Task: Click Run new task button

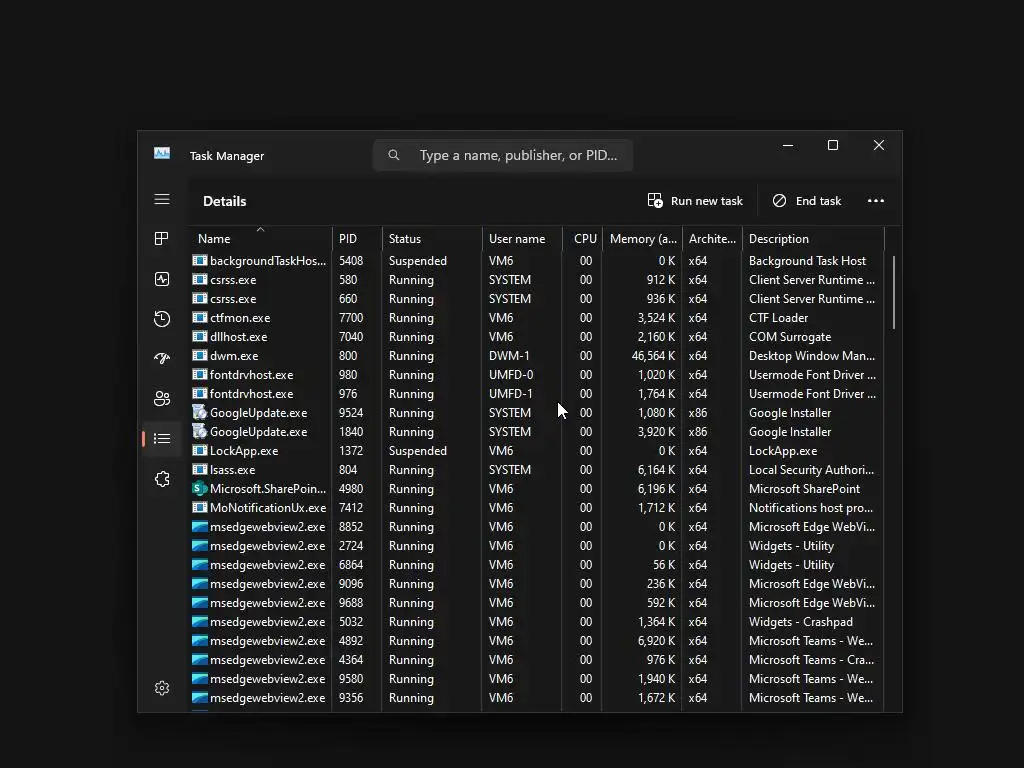Action: [x=695, y=200]
